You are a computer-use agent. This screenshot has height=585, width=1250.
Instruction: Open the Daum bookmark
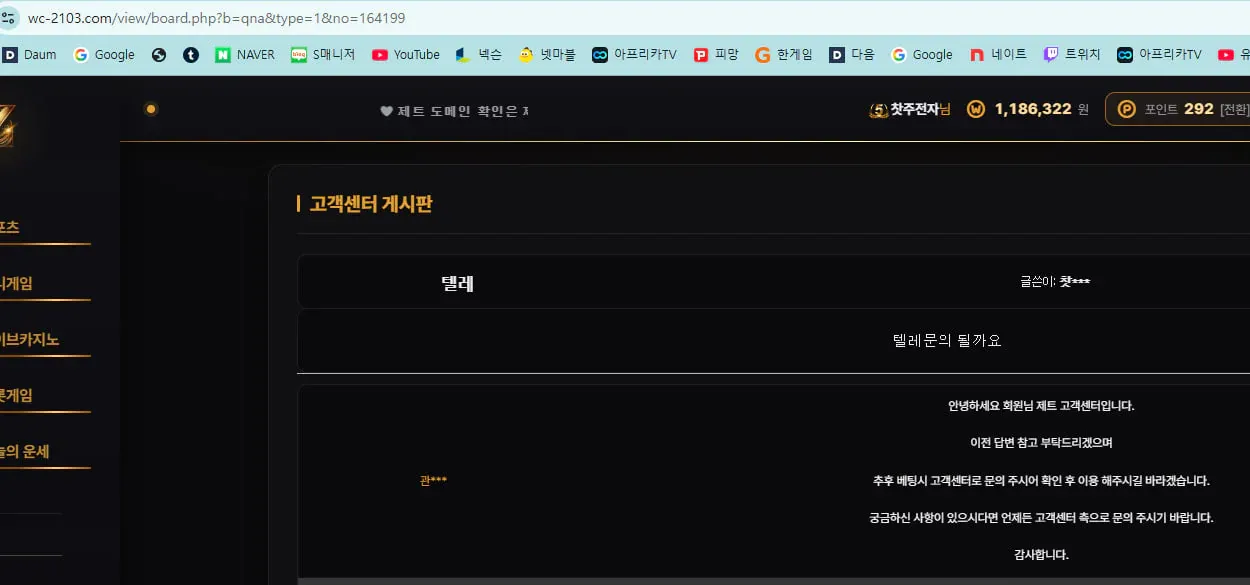point(29,55)
